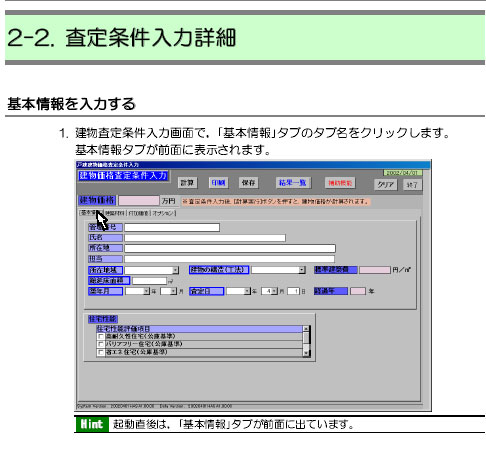Tick 省エネ住宅(公庫基準) checkbox

[x=101, y=352]
